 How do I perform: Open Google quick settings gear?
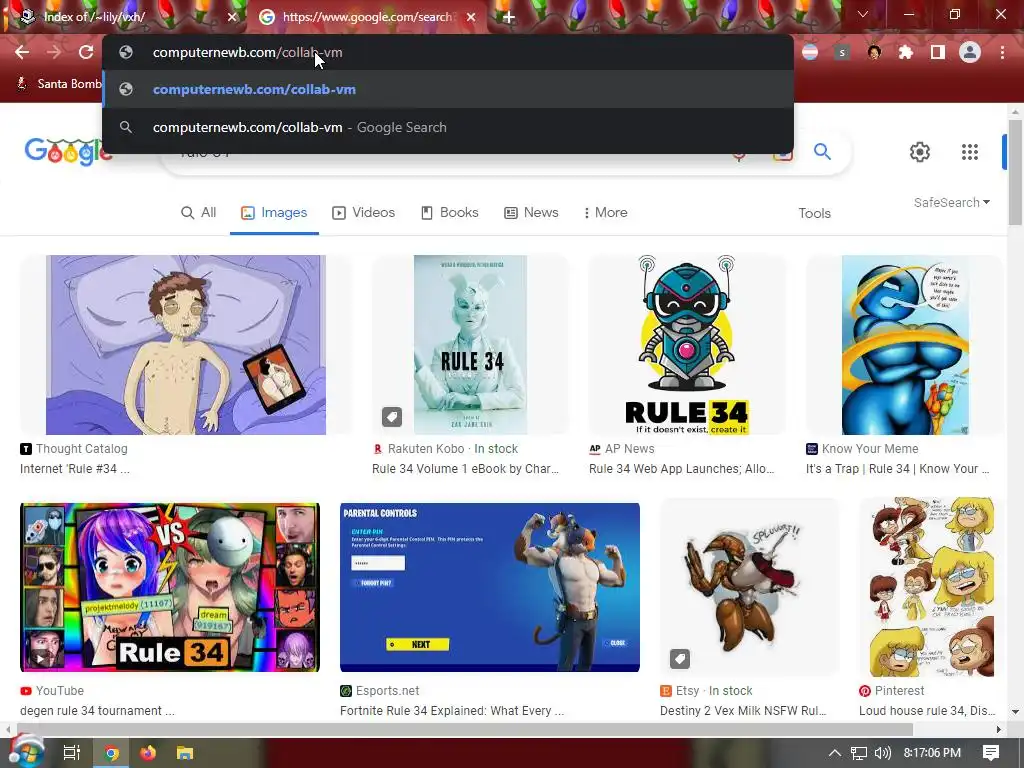(x=920, y=152)
